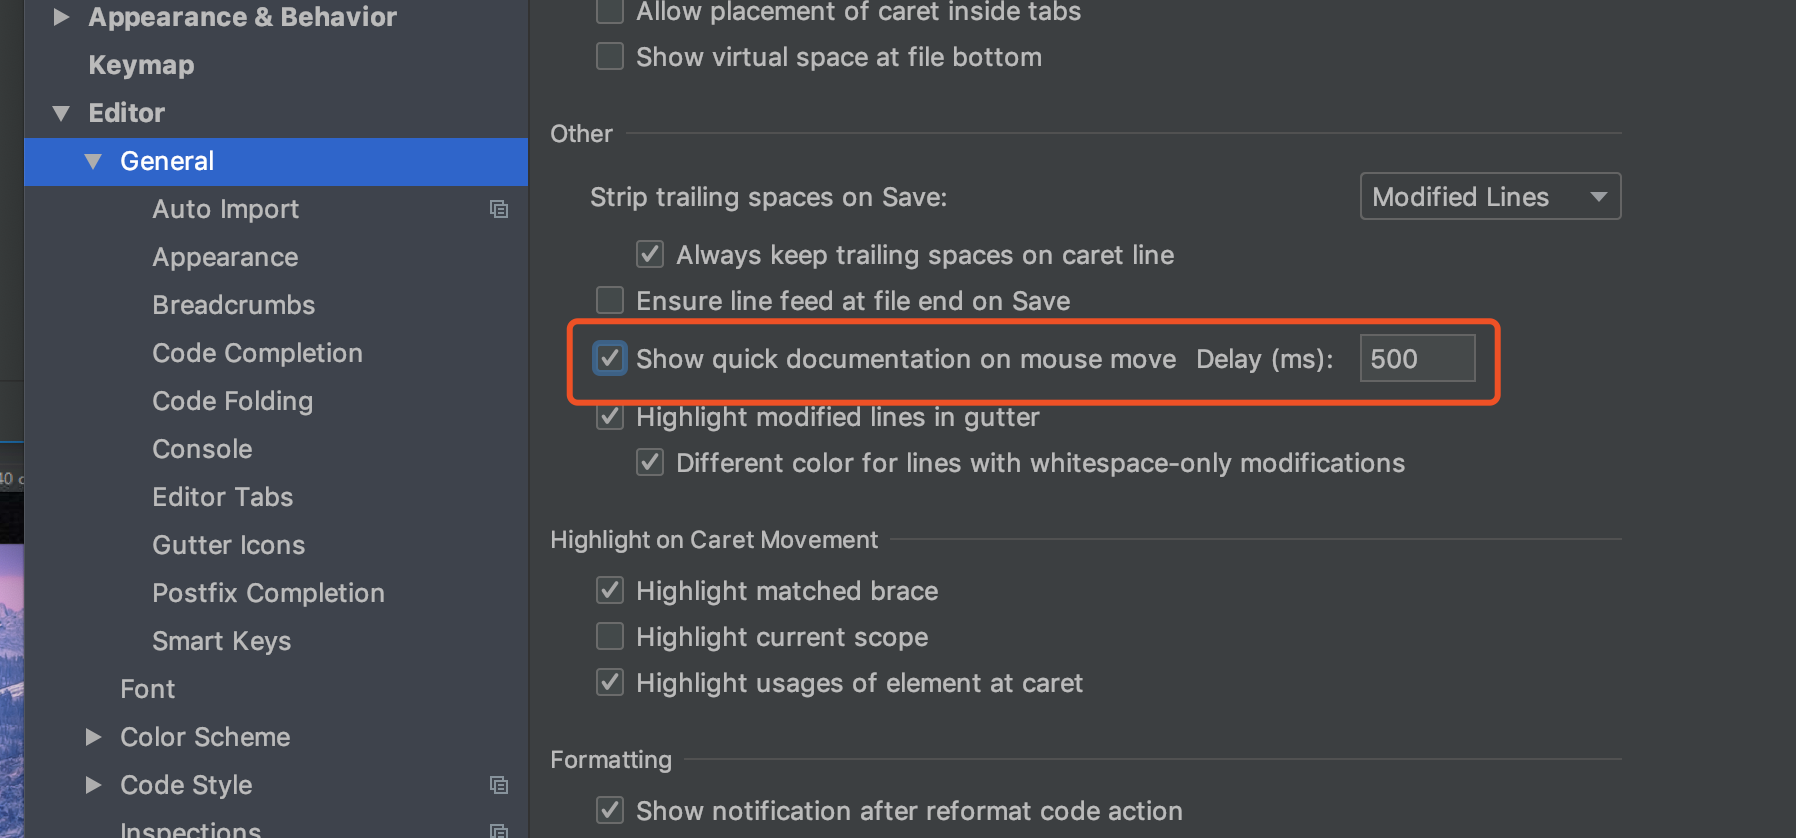Collapse the Editor tree node

(x=61, y=113)
